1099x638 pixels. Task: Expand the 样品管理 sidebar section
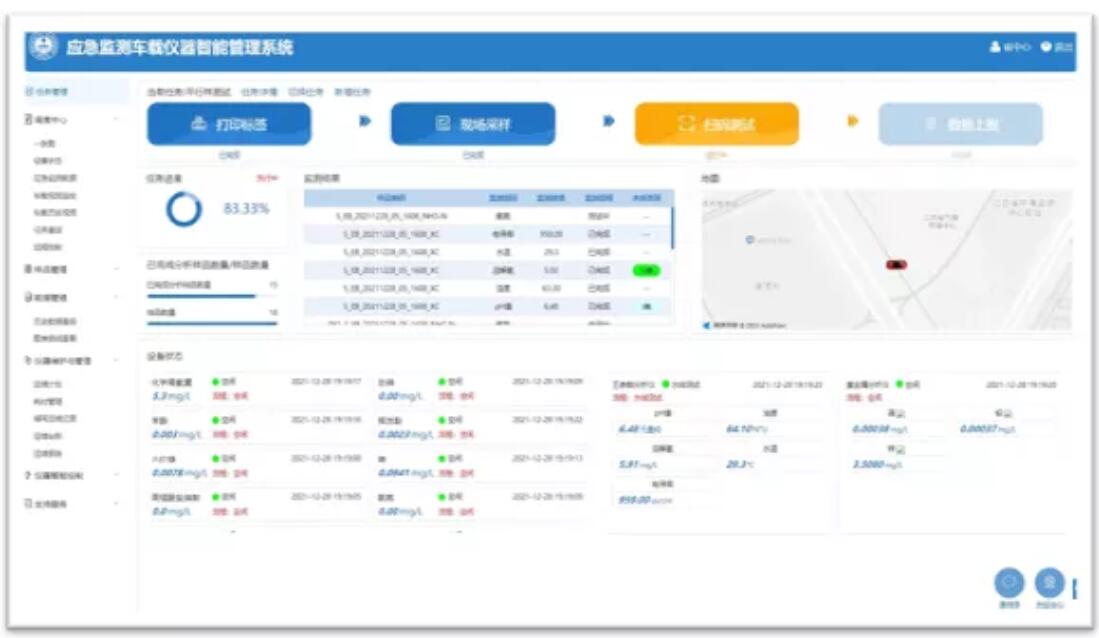tap(72, 269)
